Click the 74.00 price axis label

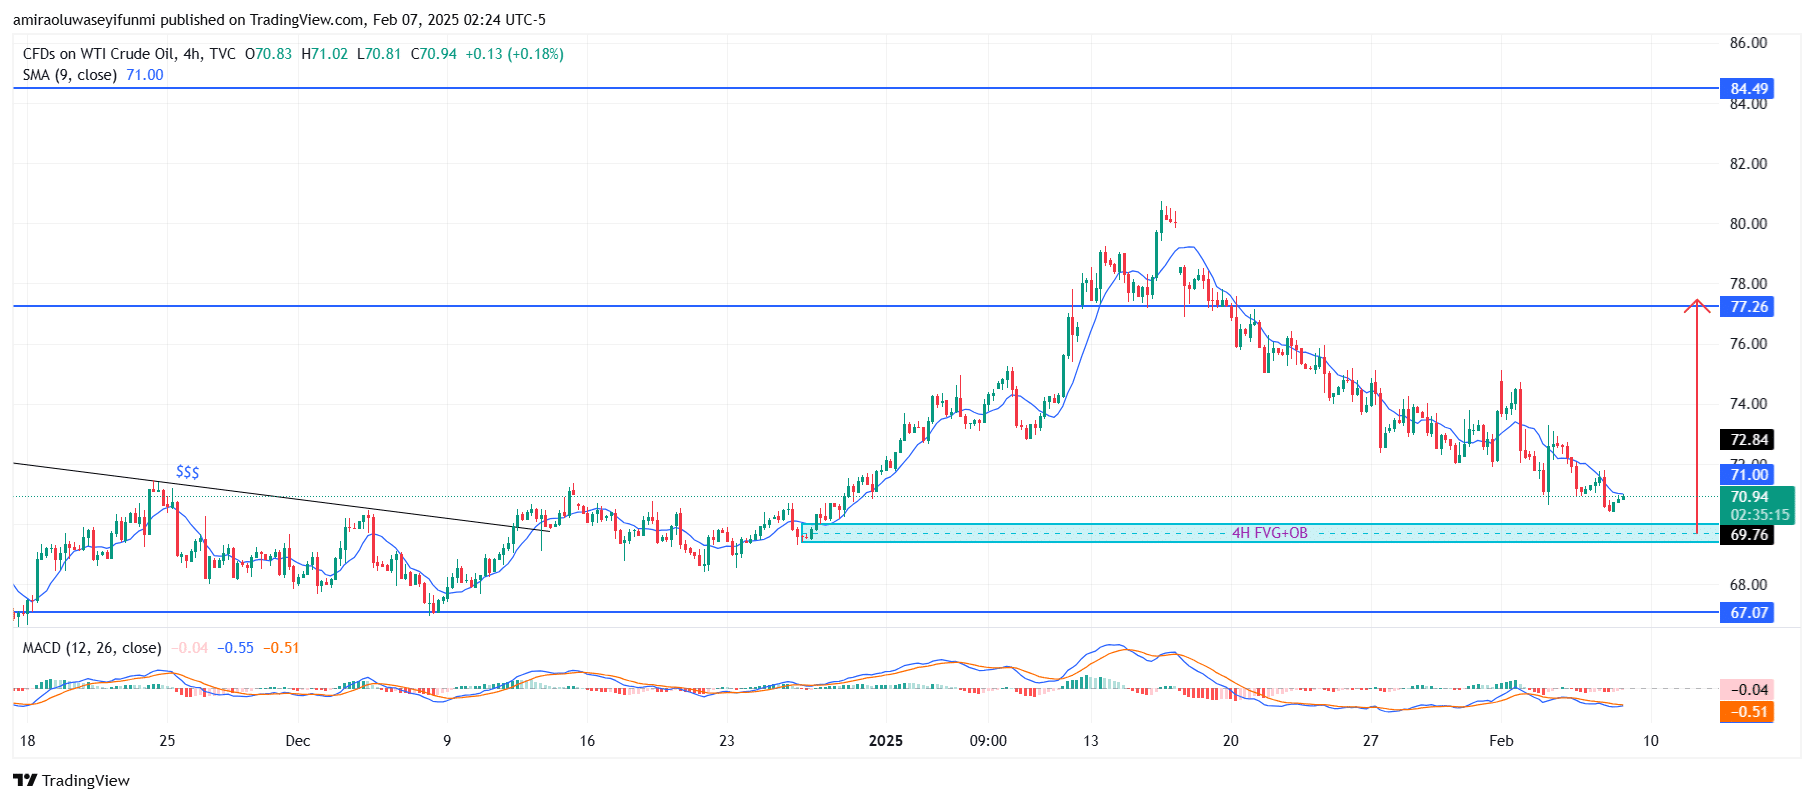tap(1749, 404)
